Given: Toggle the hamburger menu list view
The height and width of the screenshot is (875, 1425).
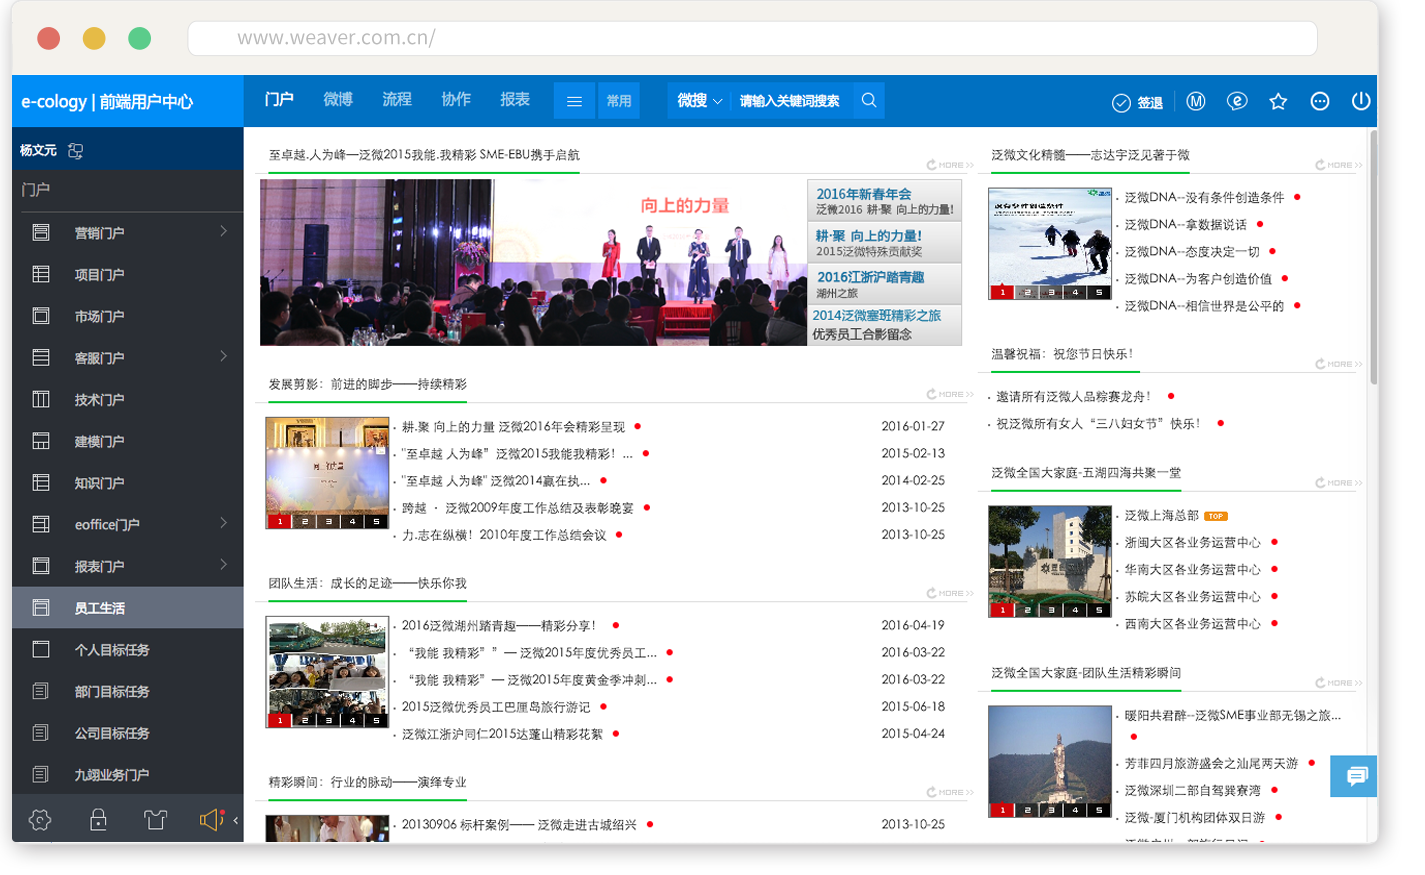Looking at the screenshot, I should pyautogui.click(x=574, y=101).
